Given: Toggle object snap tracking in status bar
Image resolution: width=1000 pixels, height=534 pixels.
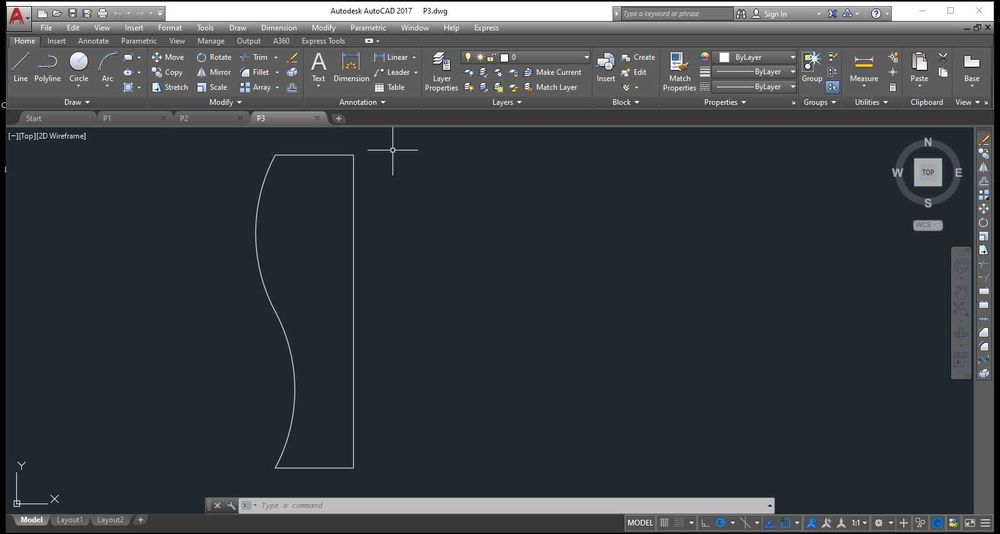Looking at the screenshot, I should [x=769, y=523].
